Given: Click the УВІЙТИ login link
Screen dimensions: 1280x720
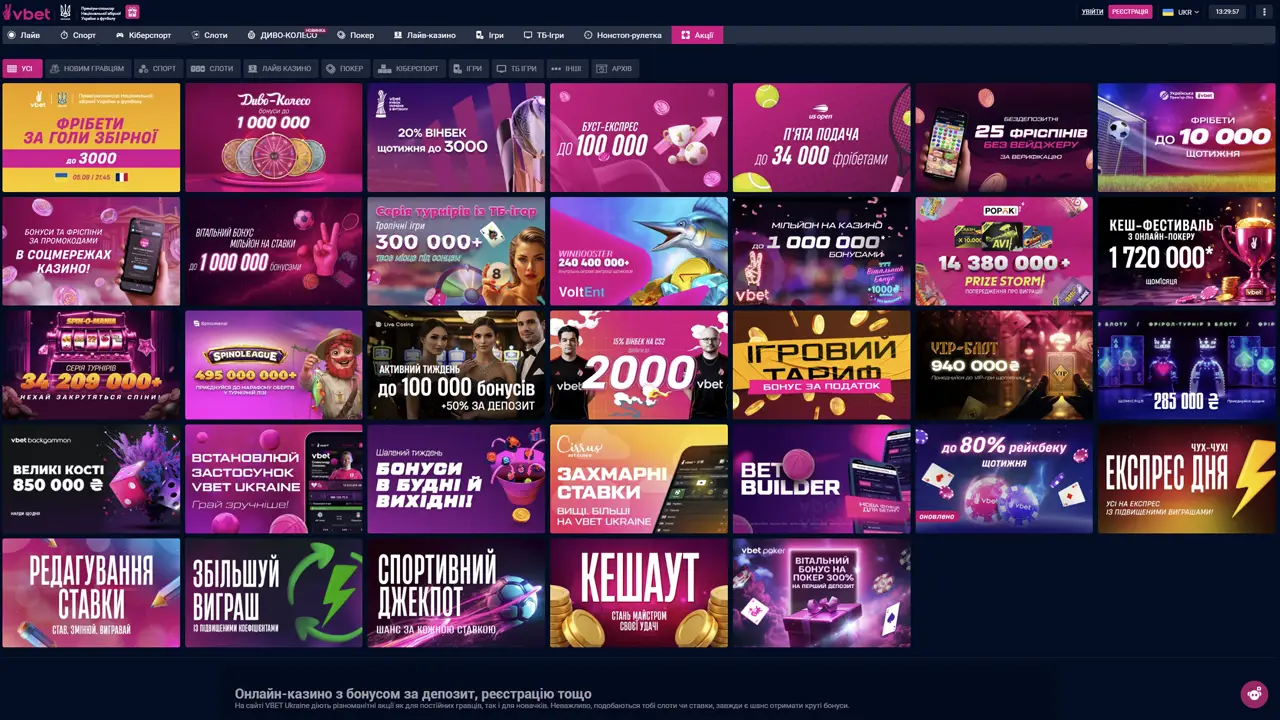Looking at the screenshot, I should [1092, 12].
